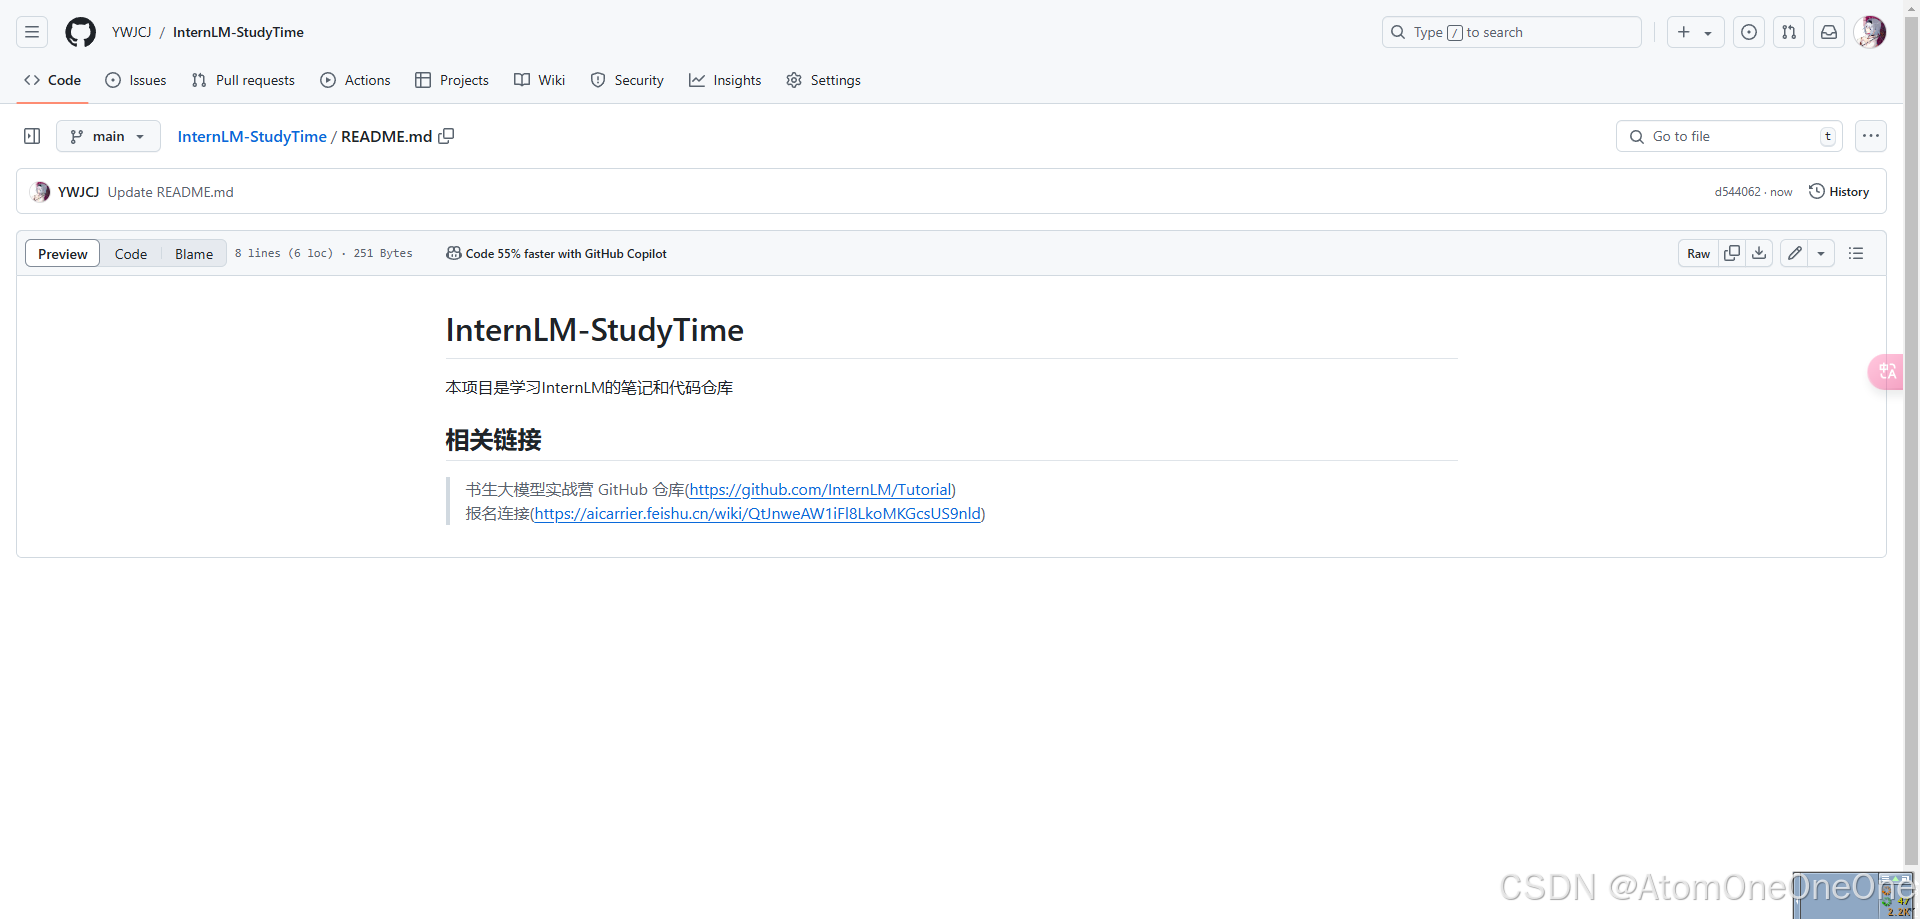This screenshot has width=1920, height=919.
Task: Open the issues icon in top header
Action: point(1749,32)
